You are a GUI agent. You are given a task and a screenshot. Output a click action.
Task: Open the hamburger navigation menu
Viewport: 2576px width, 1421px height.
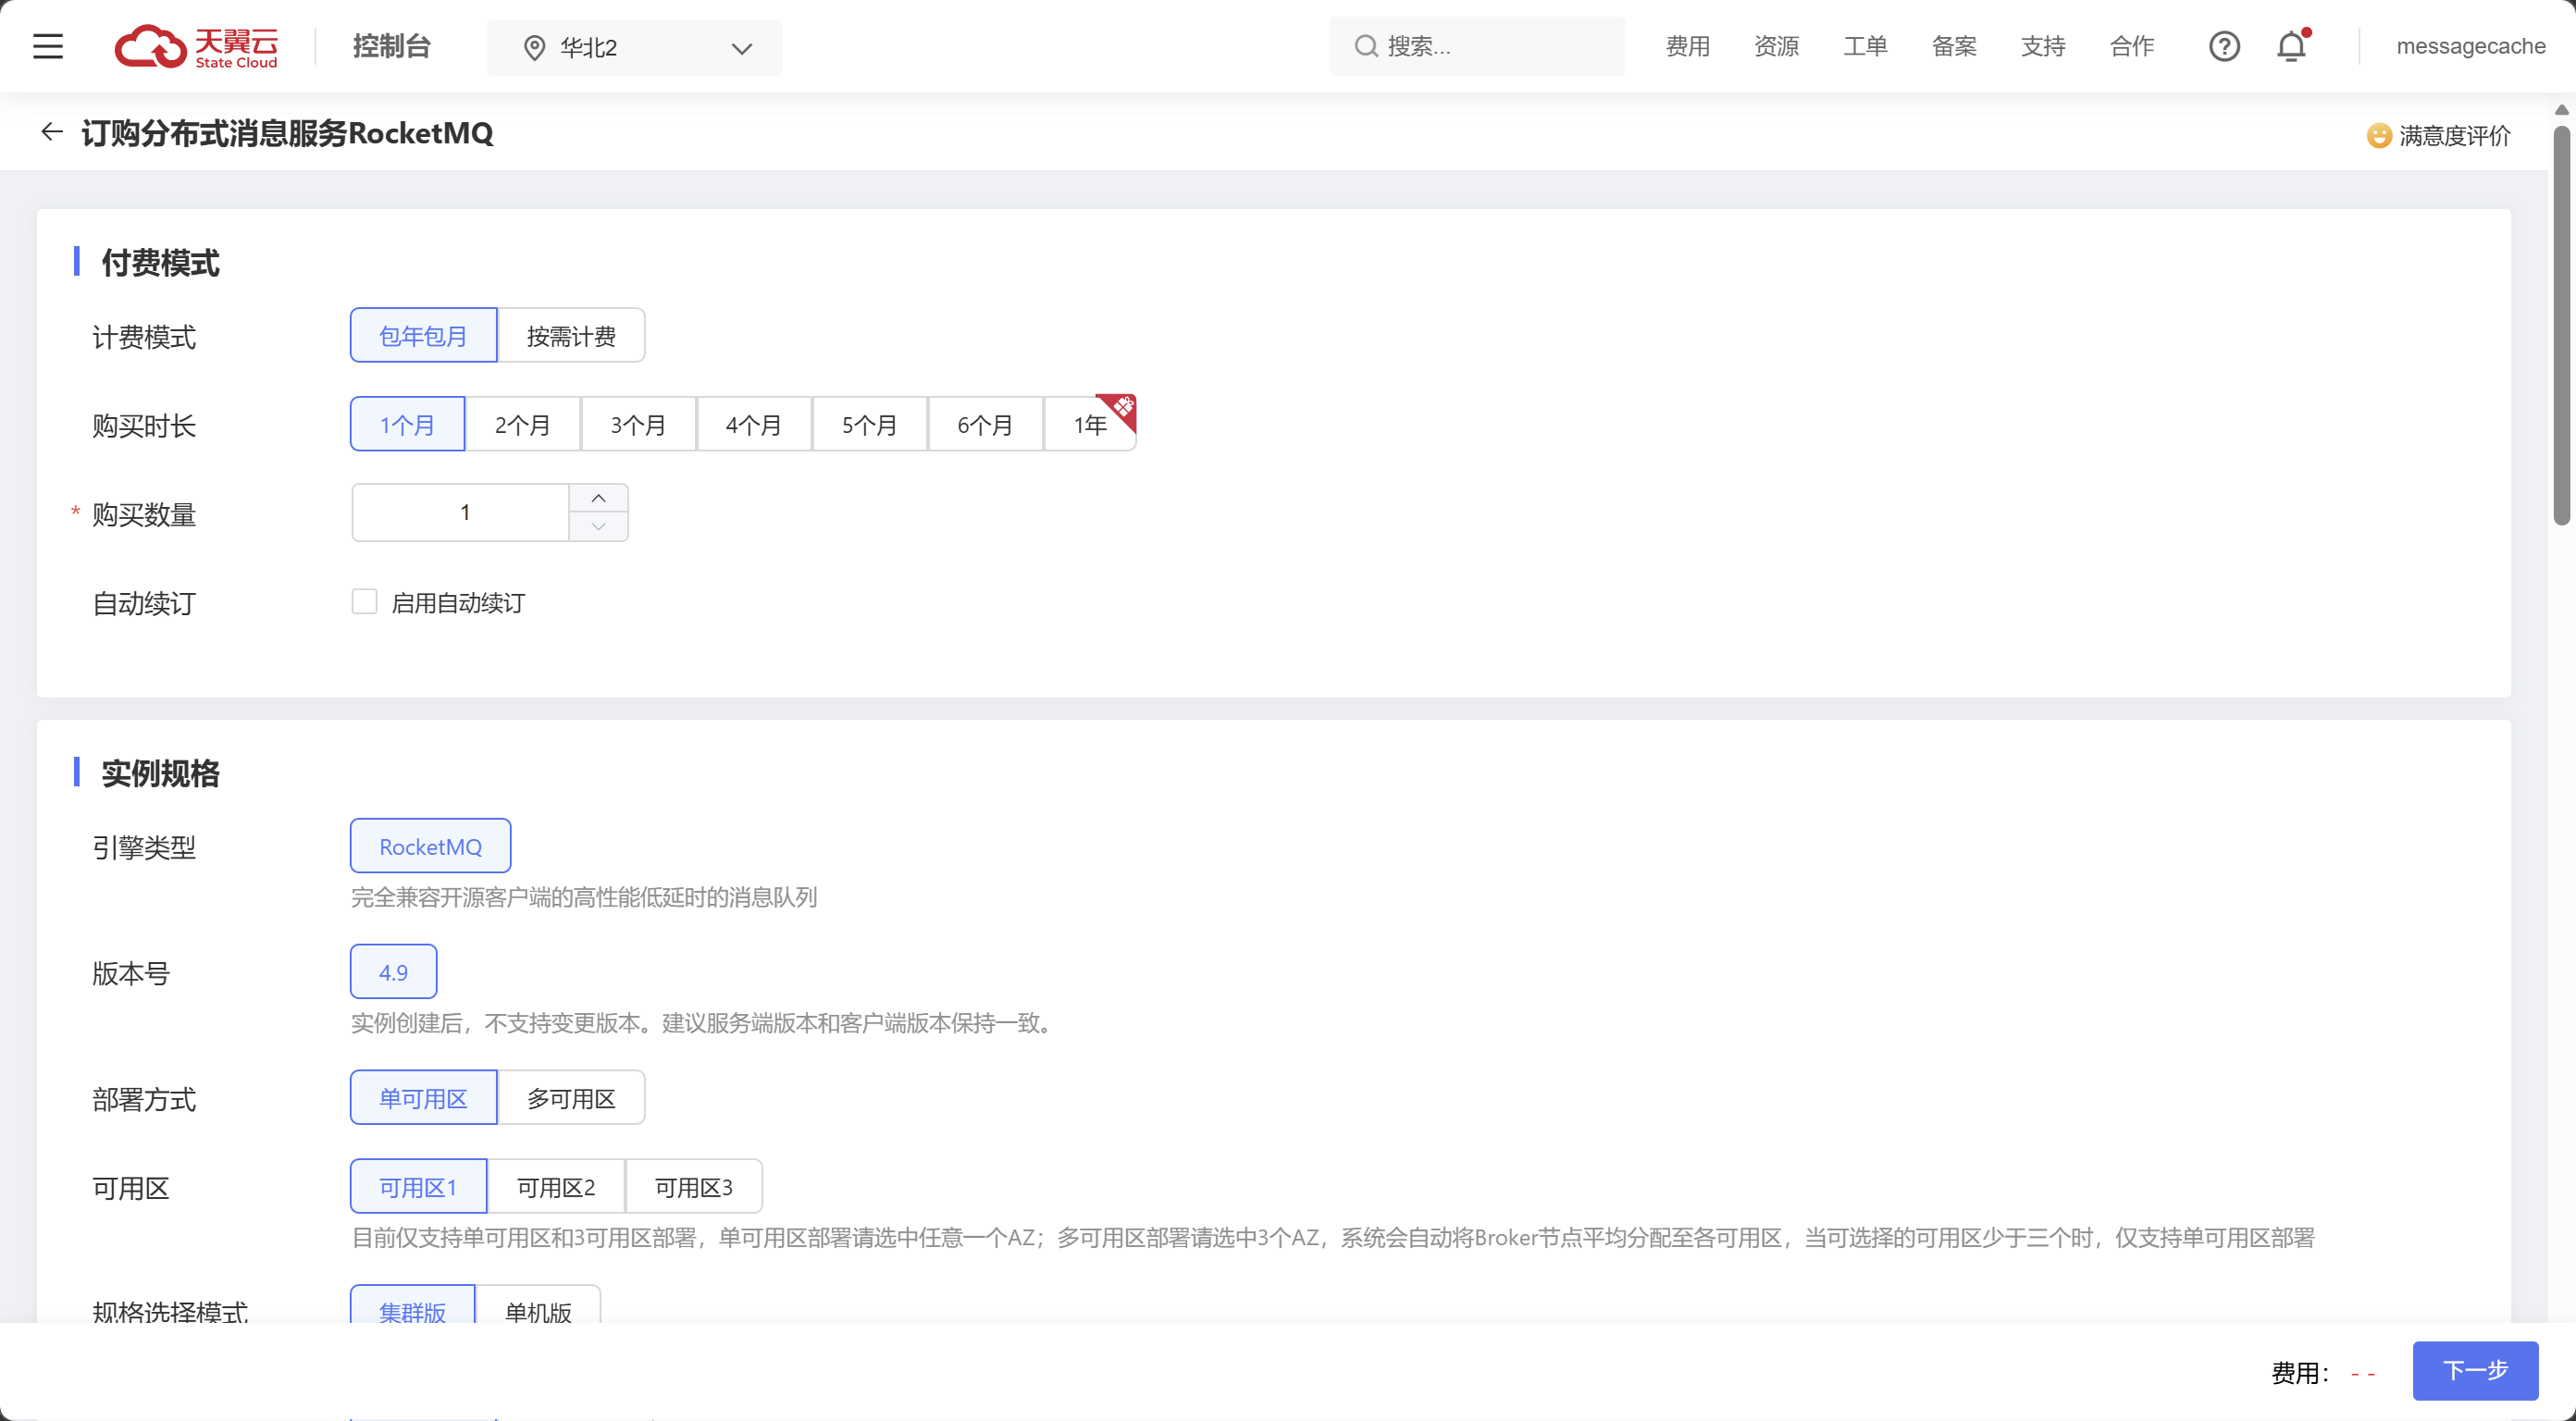click(47, 46)
